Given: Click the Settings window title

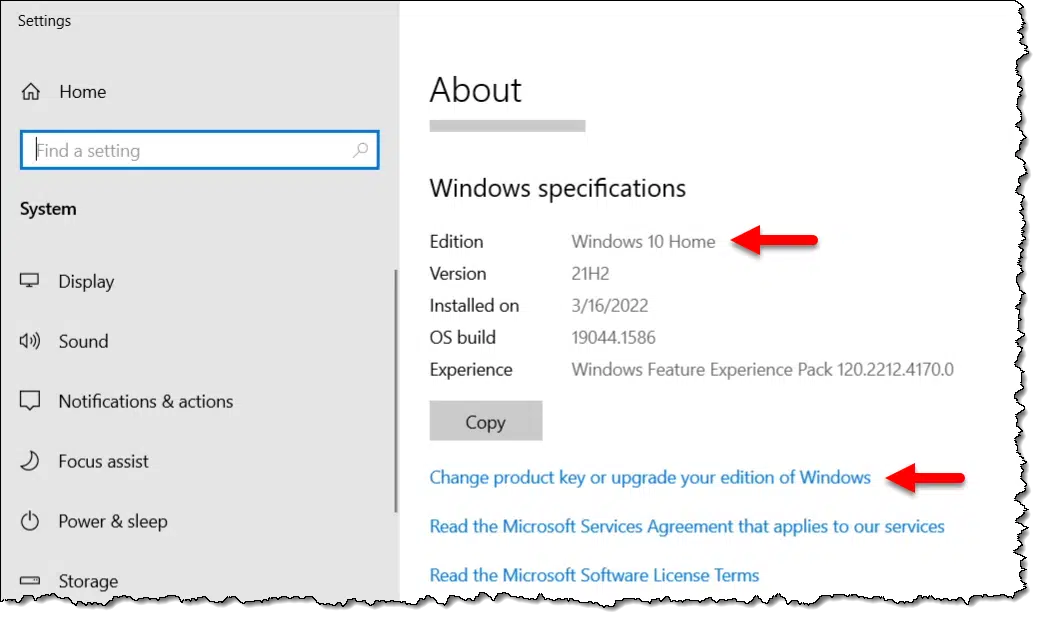Looking at the screenshot, I should [x=44, y=21].
